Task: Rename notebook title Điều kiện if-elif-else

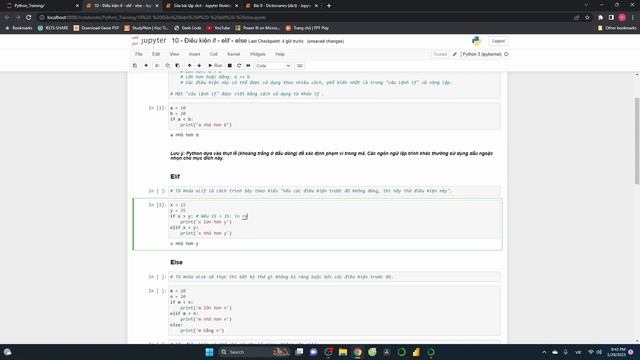Action: coord(209,41)
